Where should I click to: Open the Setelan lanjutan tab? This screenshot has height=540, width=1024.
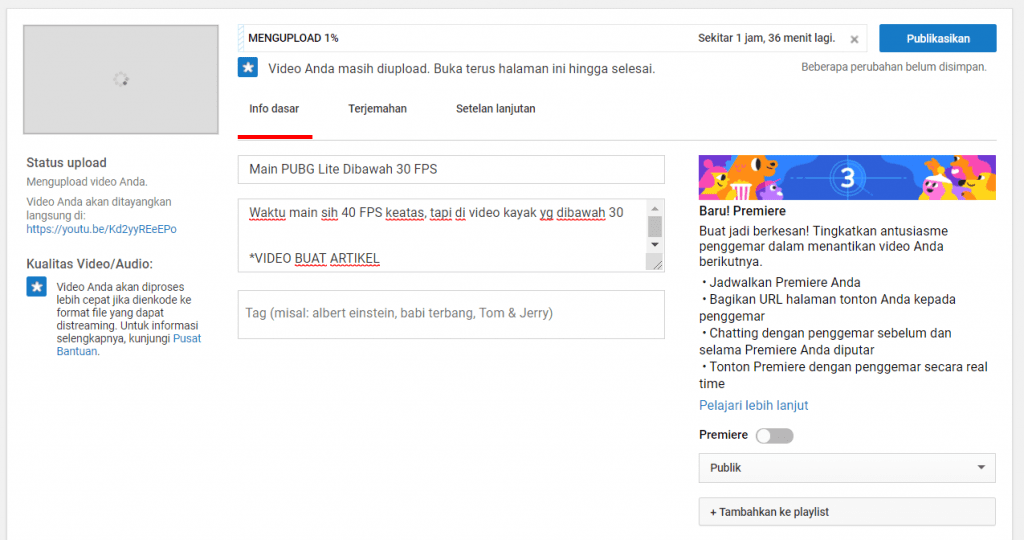tap(496, 109)
